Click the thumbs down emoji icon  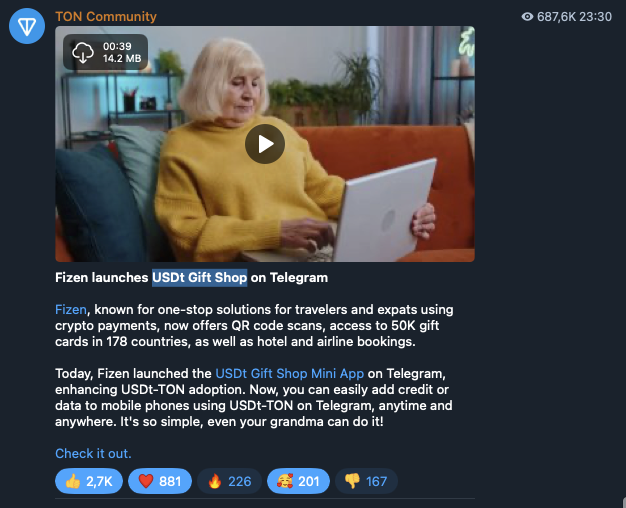[352, 481]
